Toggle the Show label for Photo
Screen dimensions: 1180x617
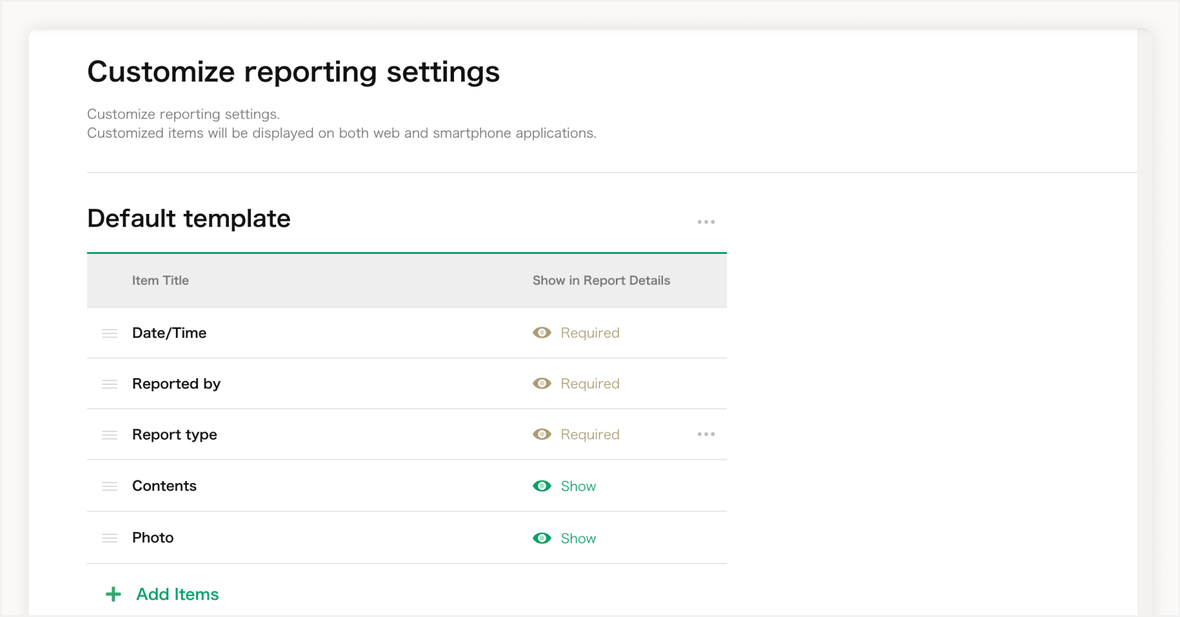578,538
